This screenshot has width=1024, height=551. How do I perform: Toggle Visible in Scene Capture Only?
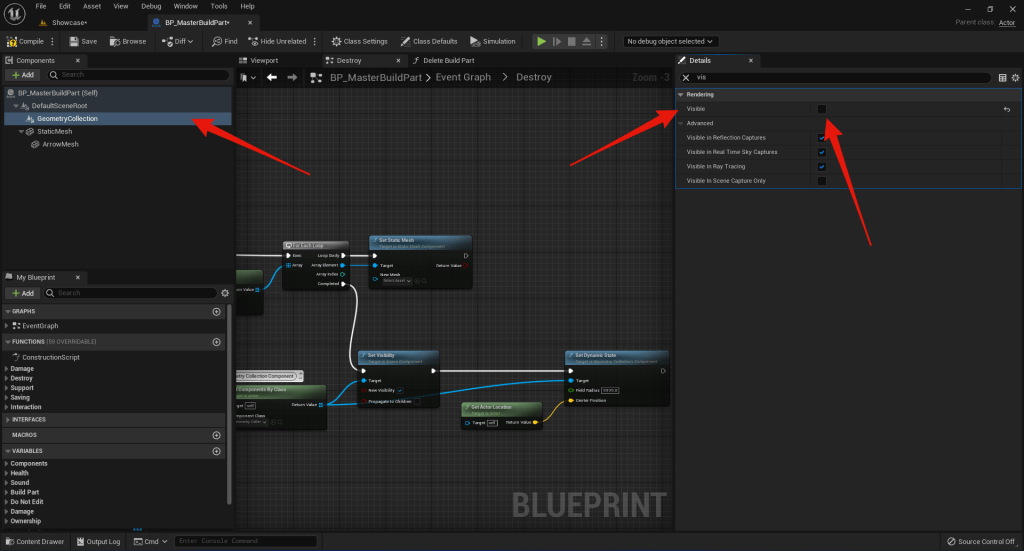click(821, 181)
